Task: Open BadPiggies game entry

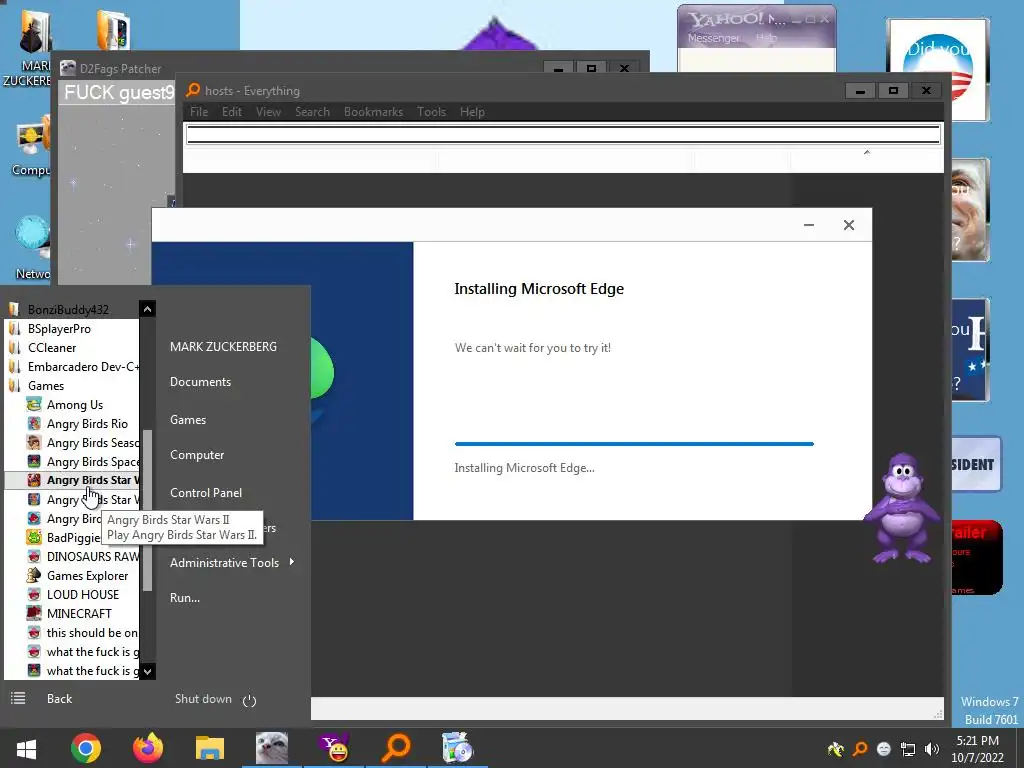Action: point(73,537)
